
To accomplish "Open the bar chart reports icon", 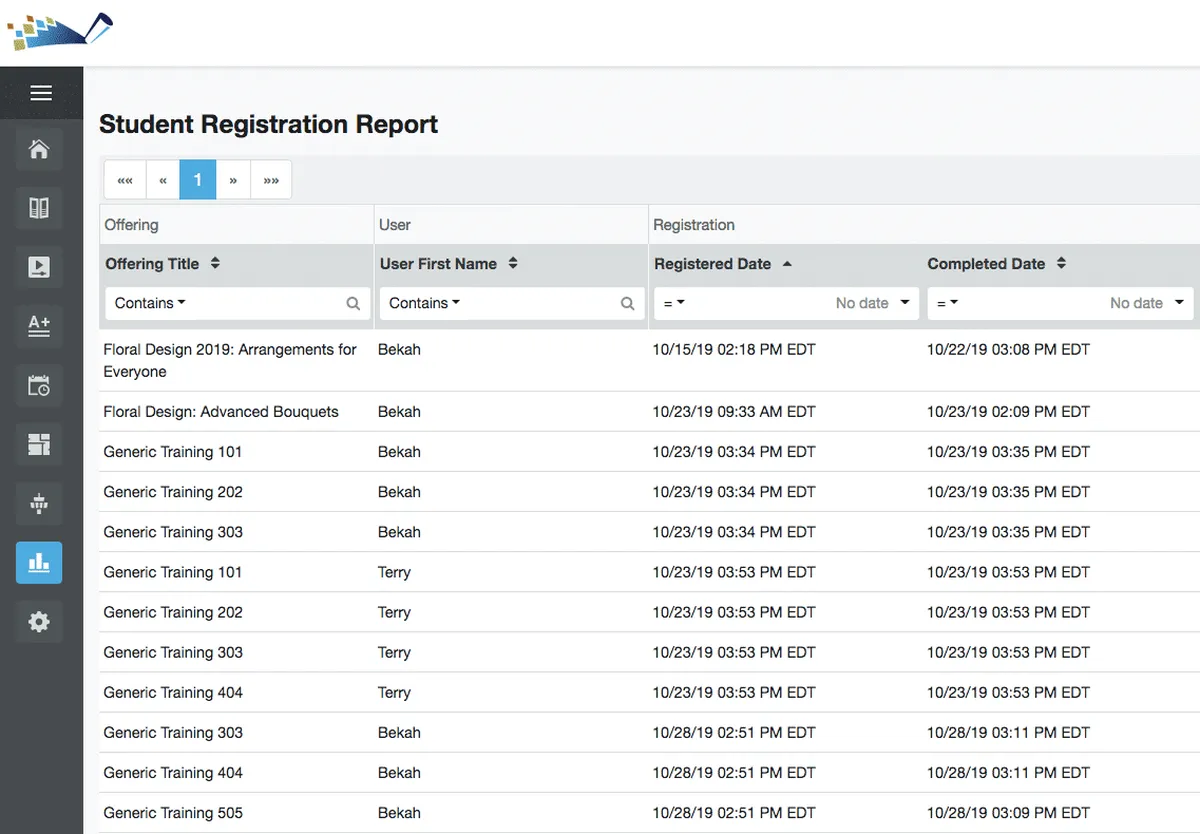I will coord(39,563).
